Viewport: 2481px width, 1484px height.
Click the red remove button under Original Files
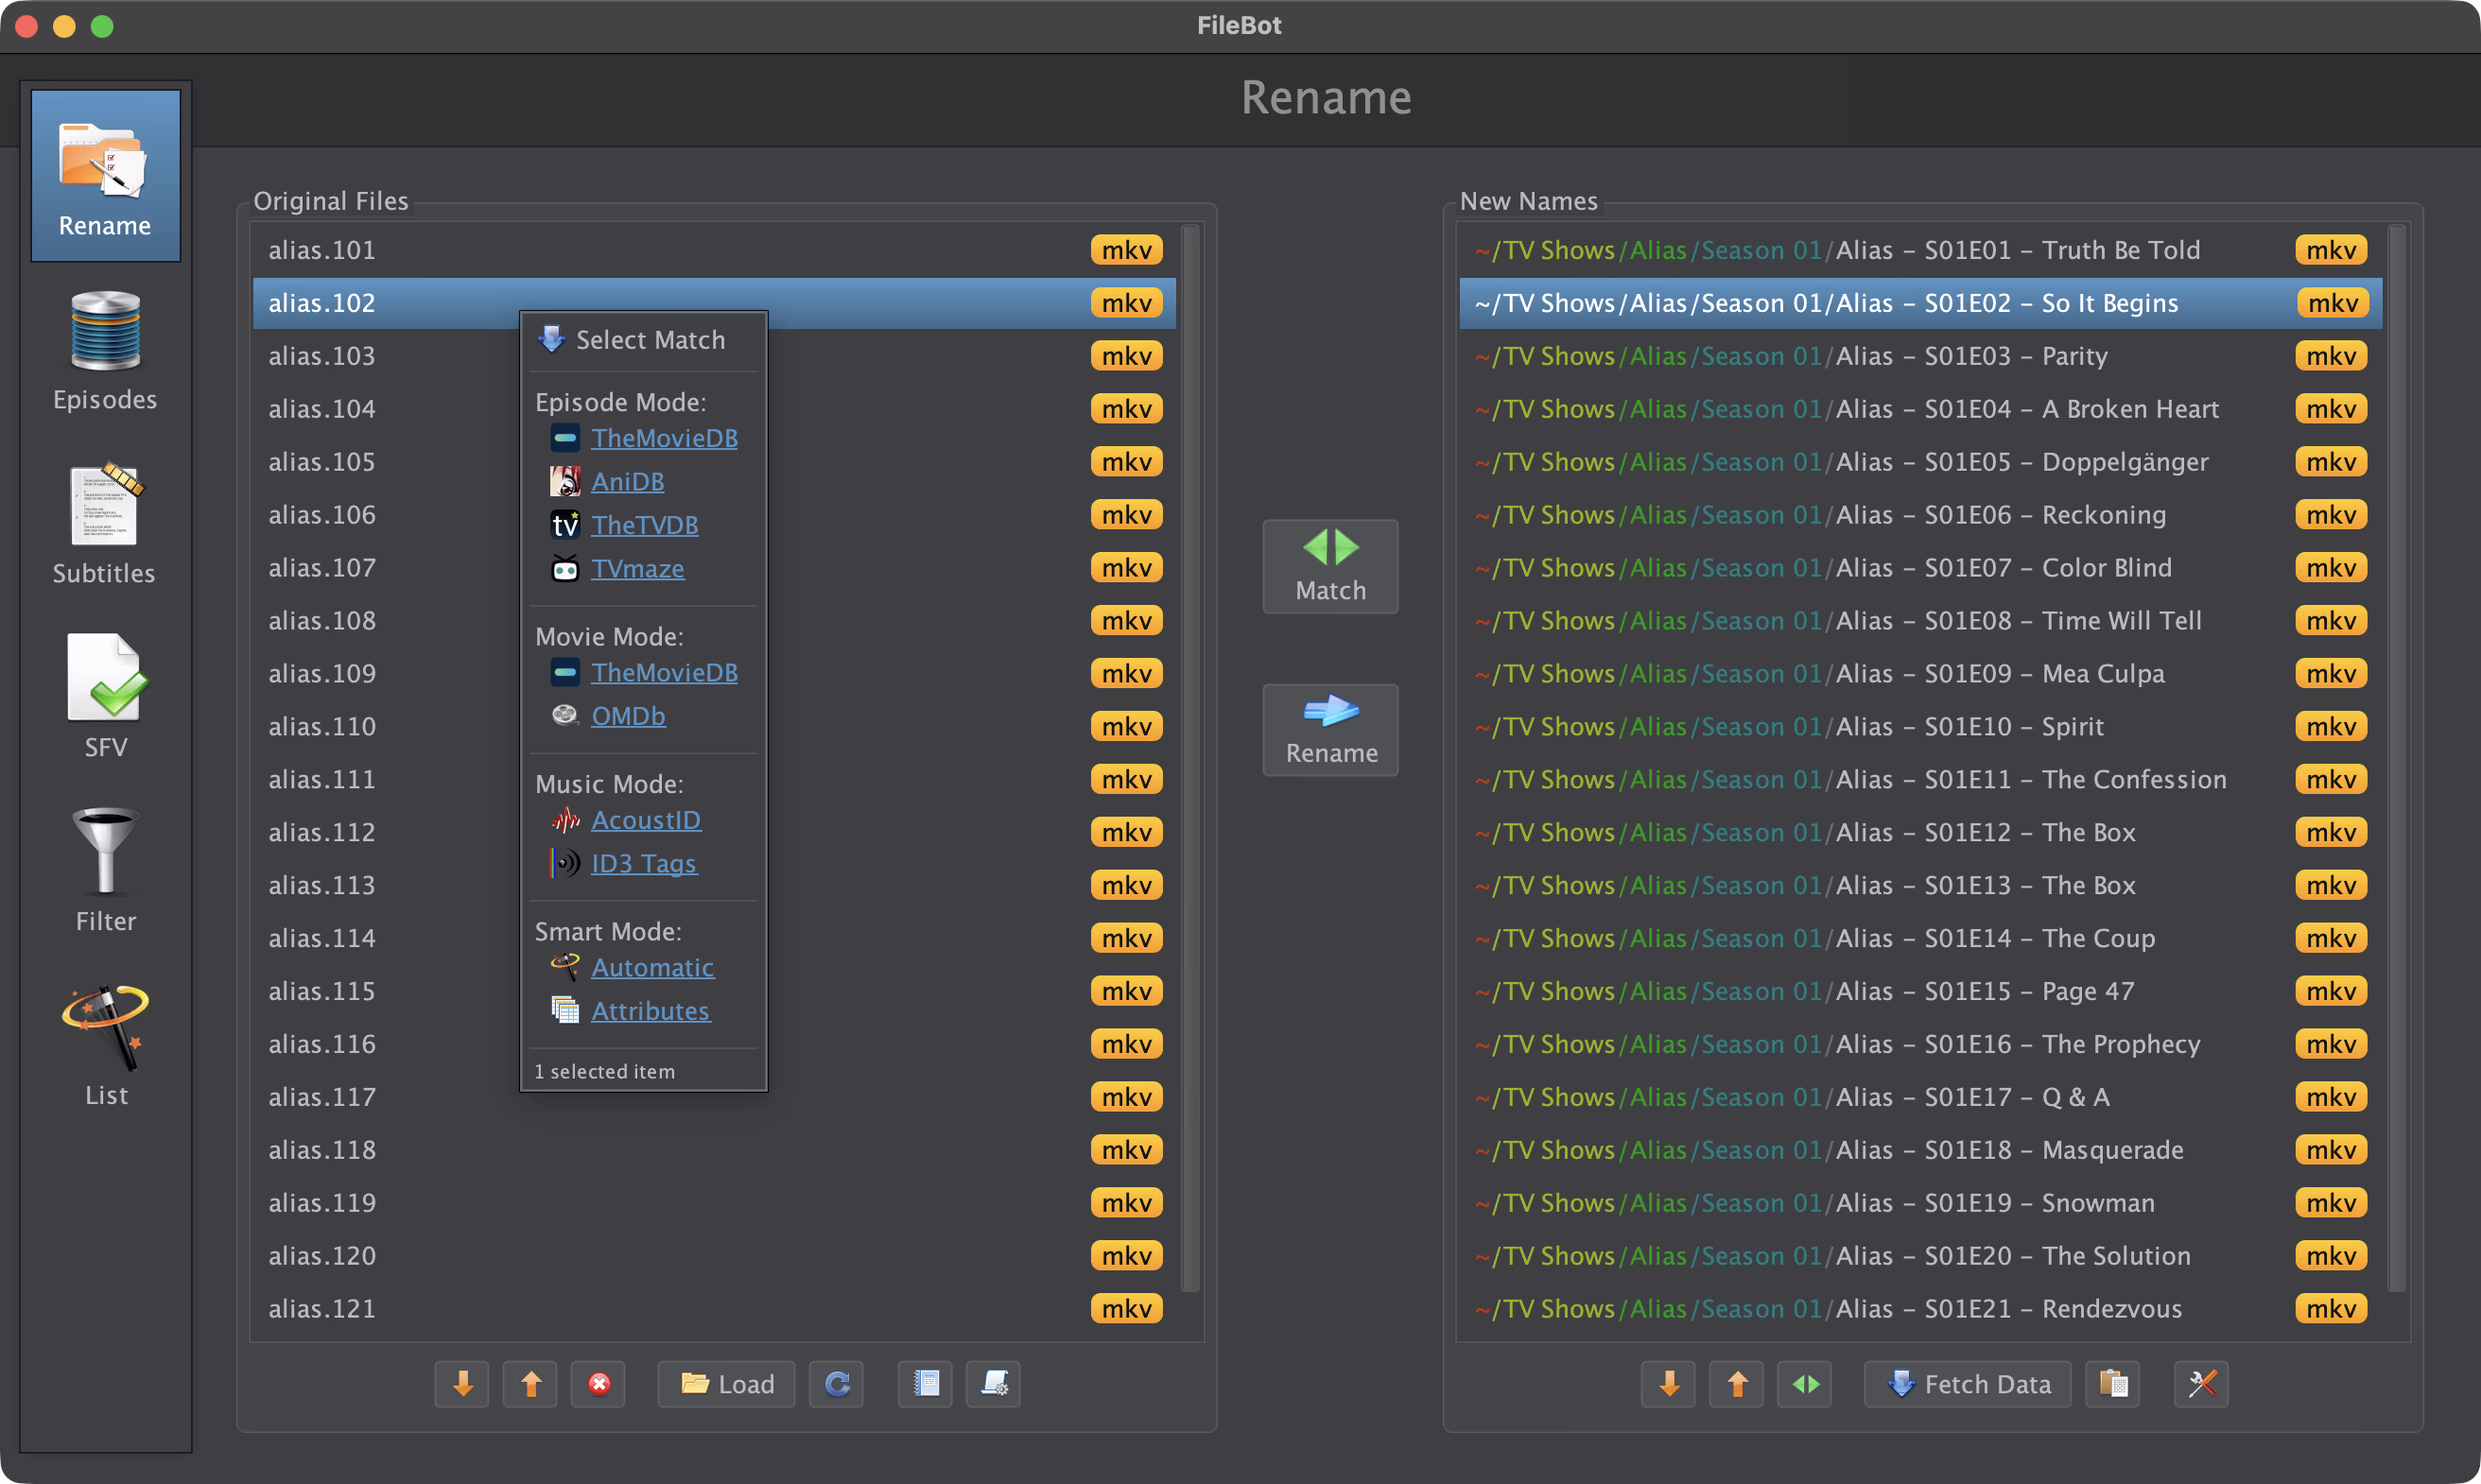click(598, 1384)
